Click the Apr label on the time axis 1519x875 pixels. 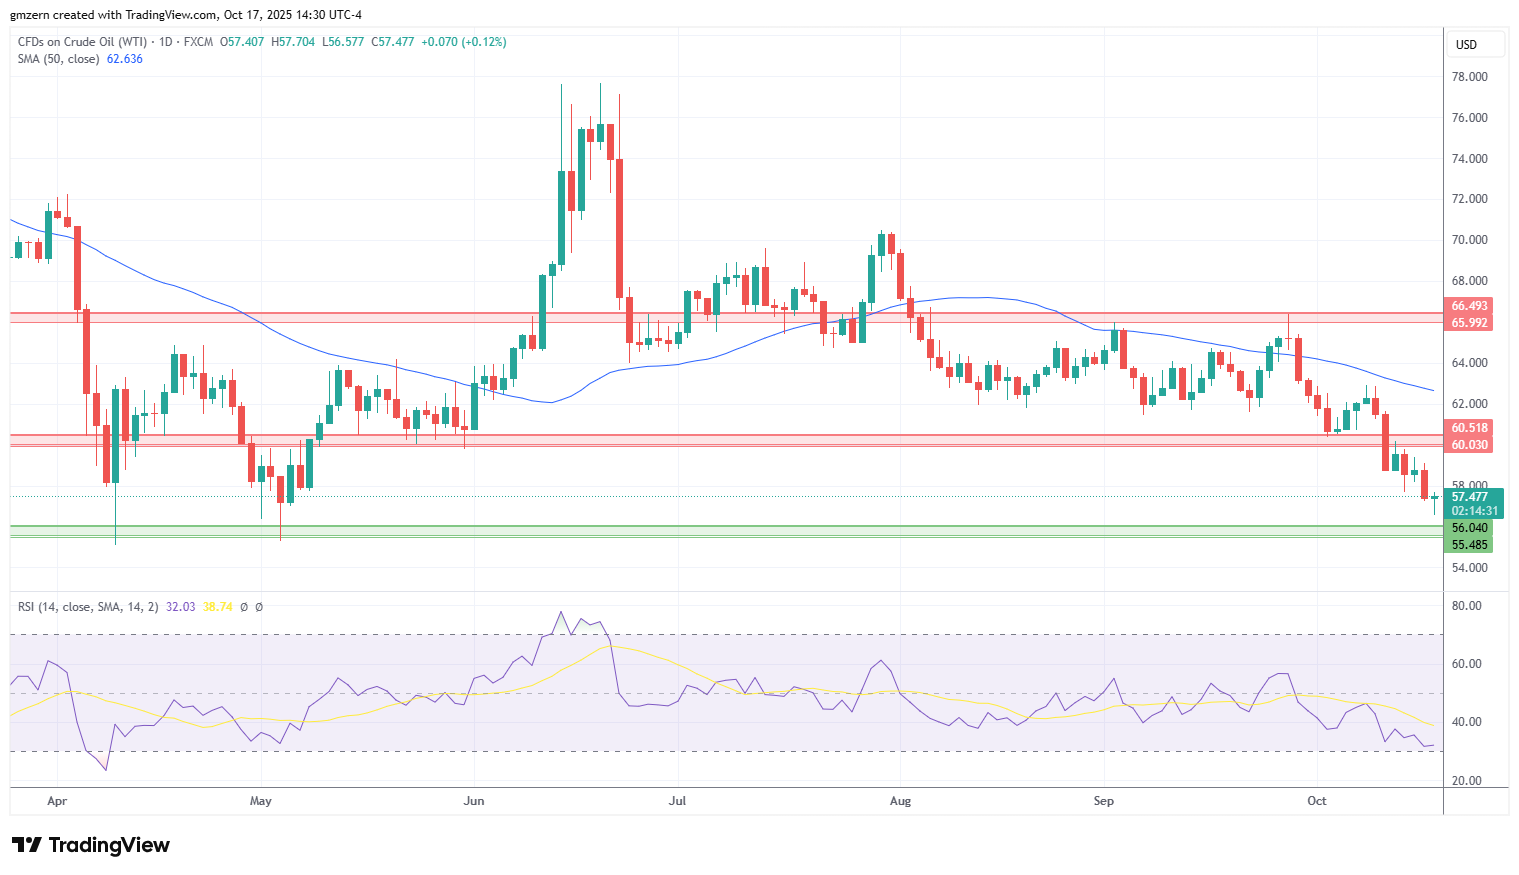[x=57, y=801]
